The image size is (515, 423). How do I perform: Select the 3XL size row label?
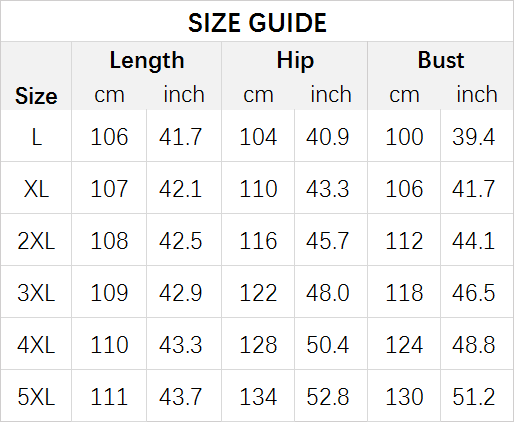click(36, 293)
